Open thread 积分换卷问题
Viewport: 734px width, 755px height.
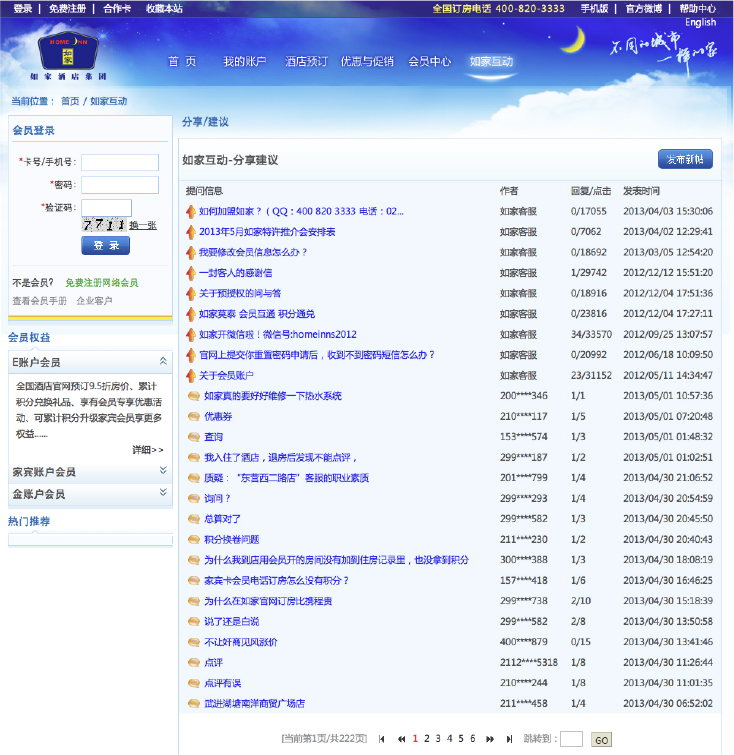point(232,540)
